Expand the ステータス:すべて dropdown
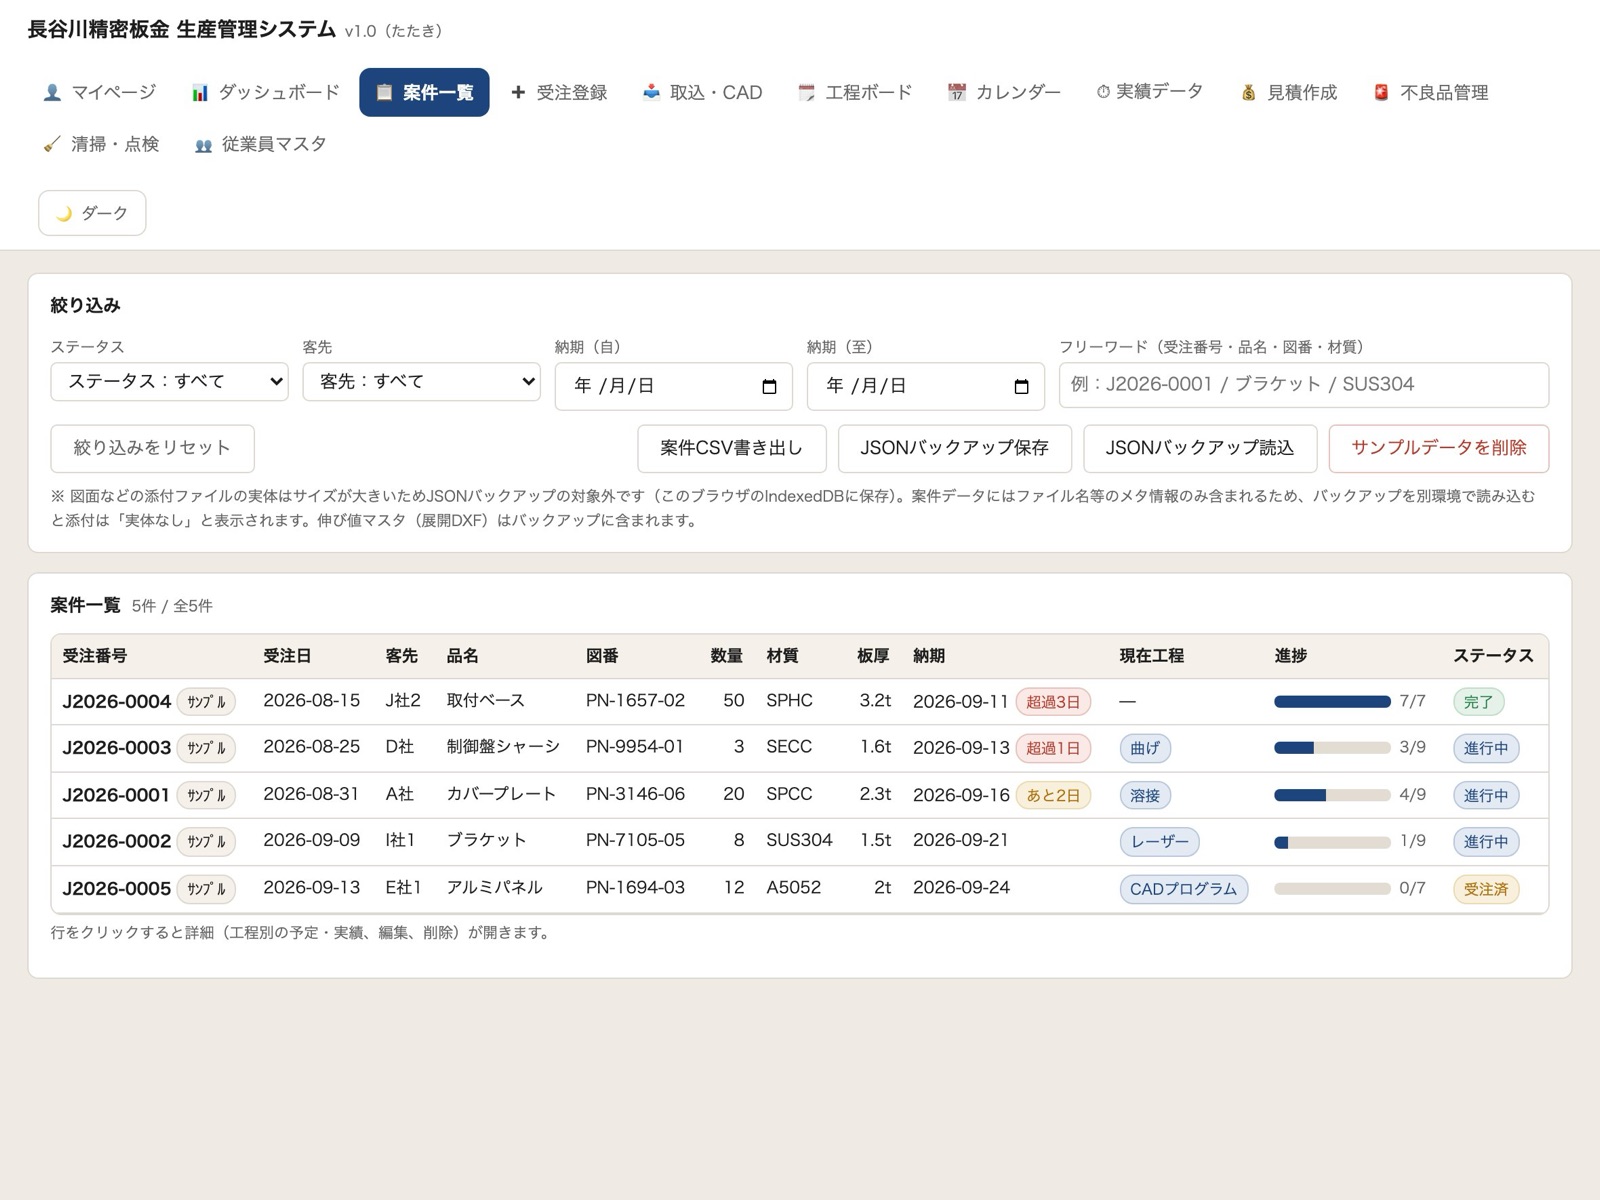The width and height of the screenshot is (1600, 1200). [169, 382]
